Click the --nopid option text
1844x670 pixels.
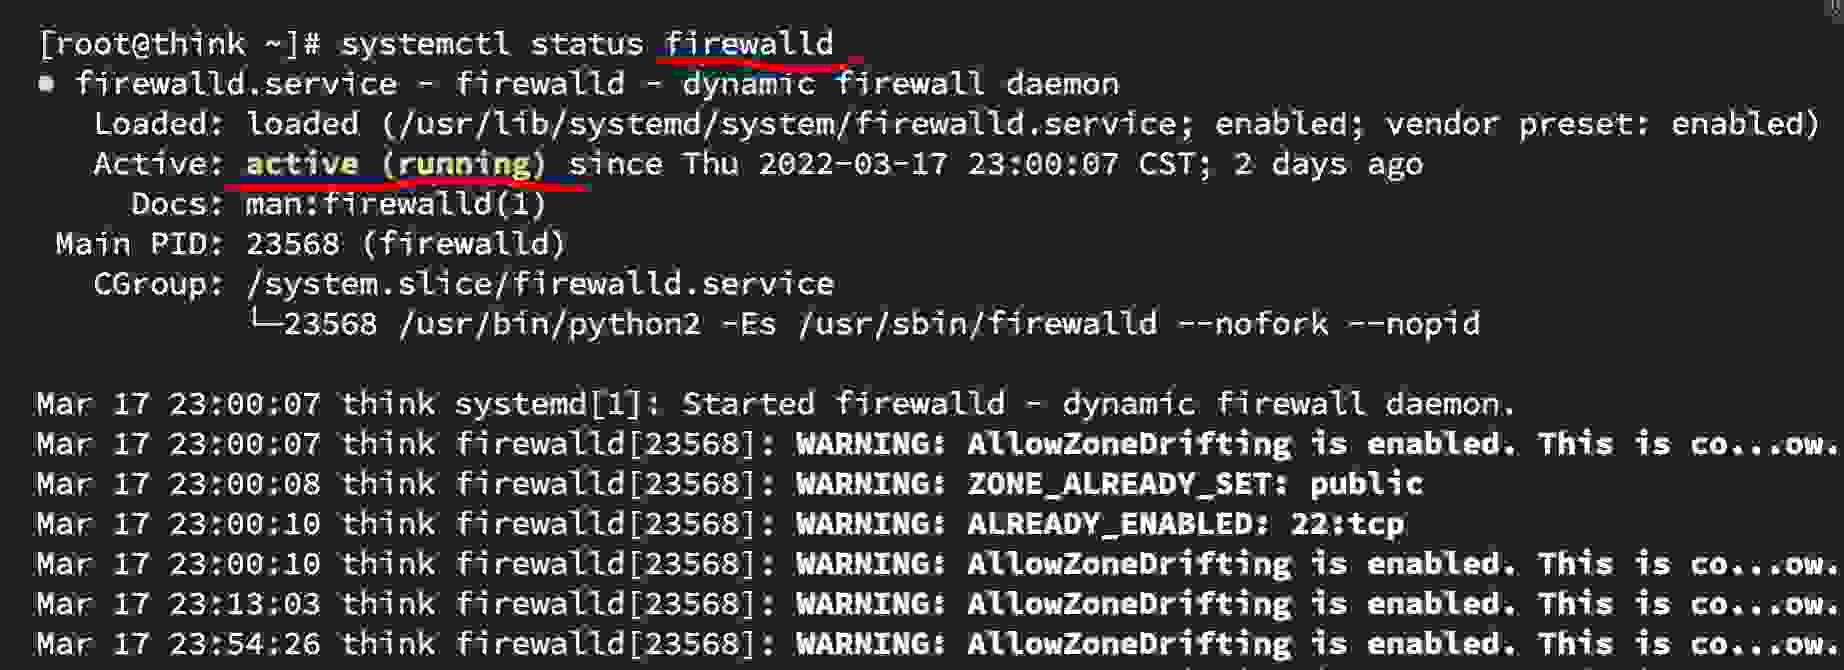click(1415, 324)
